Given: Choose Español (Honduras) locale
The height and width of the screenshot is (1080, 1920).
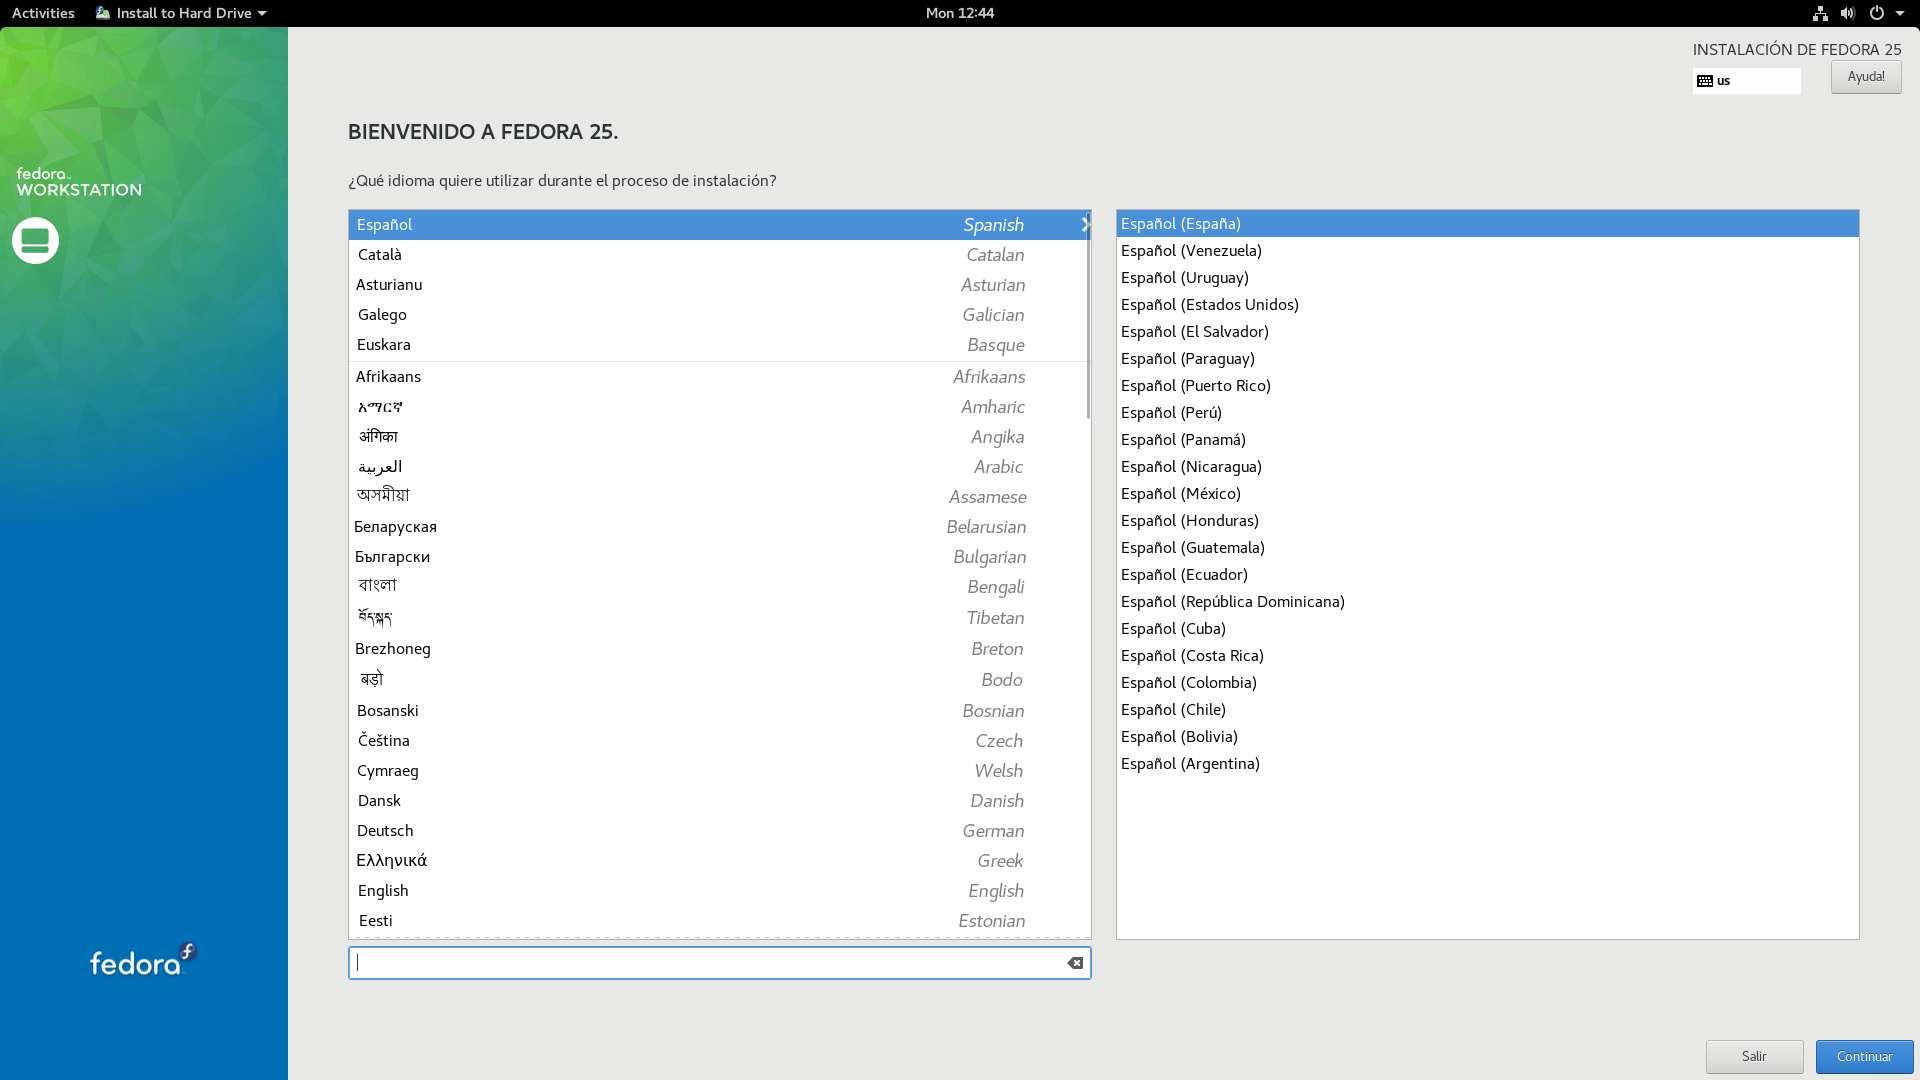Looking at the screenshot, I should [1488, 521].
